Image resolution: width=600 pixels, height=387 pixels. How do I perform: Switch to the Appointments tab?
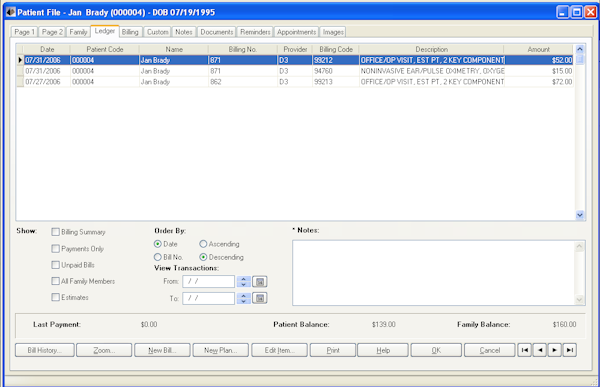pyautogui.click(x=297, y=32)
